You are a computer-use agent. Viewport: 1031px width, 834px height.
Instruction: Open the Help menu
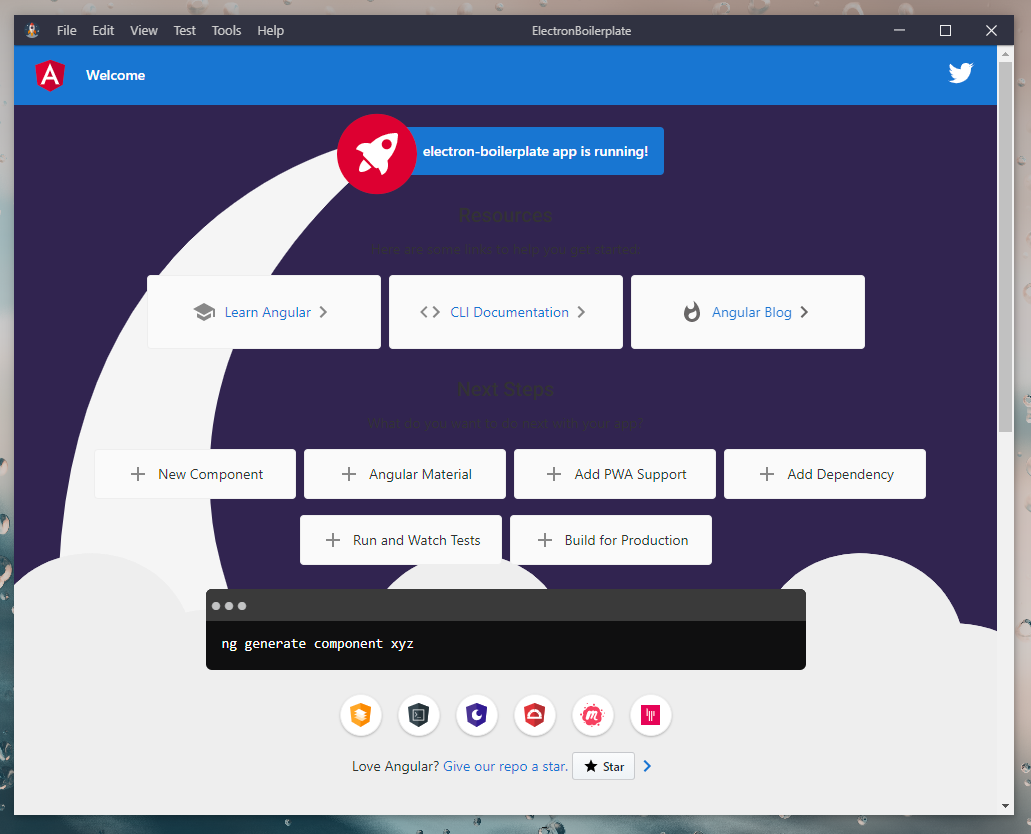(x=270, y=30)
